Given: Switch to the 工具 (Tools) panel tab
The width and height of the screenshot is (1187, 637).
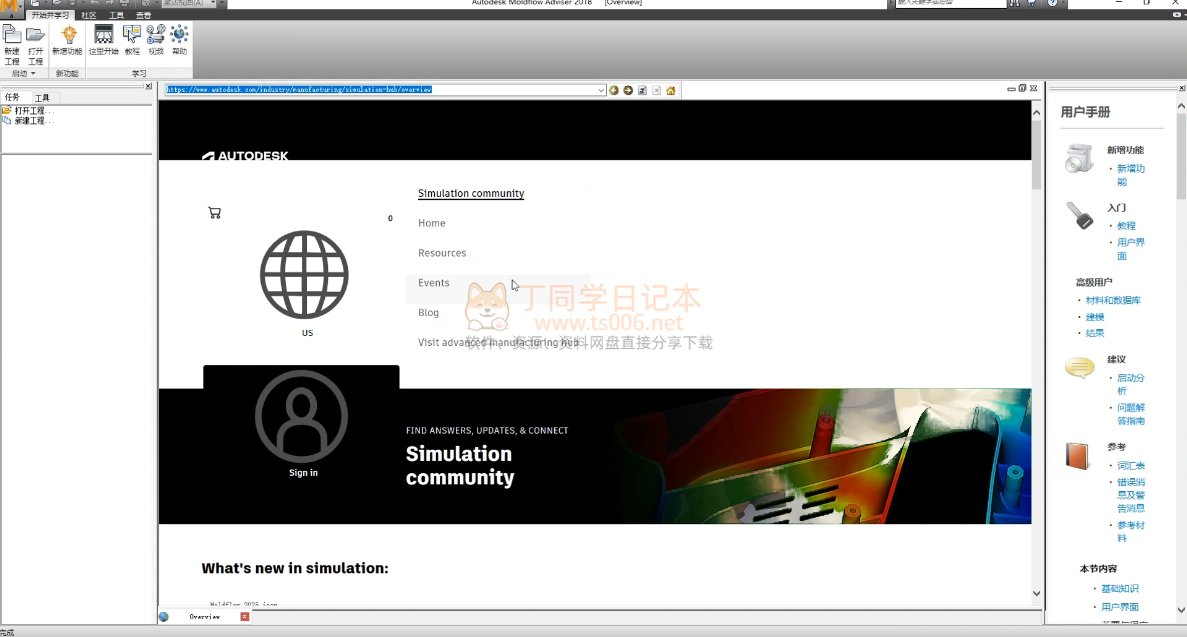Looking at the screenshot, I should pyautogui.click(x=42, y=98).
